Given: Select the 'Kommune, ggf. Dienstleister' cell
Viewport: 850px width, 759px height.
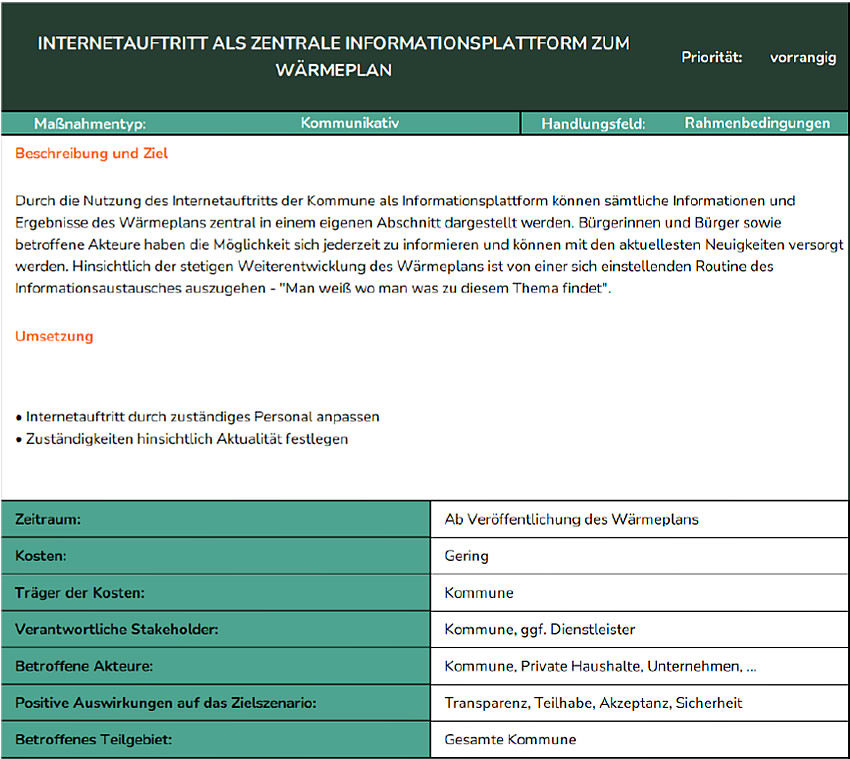Looking at the screenshot, I should [x=539, y=629].
